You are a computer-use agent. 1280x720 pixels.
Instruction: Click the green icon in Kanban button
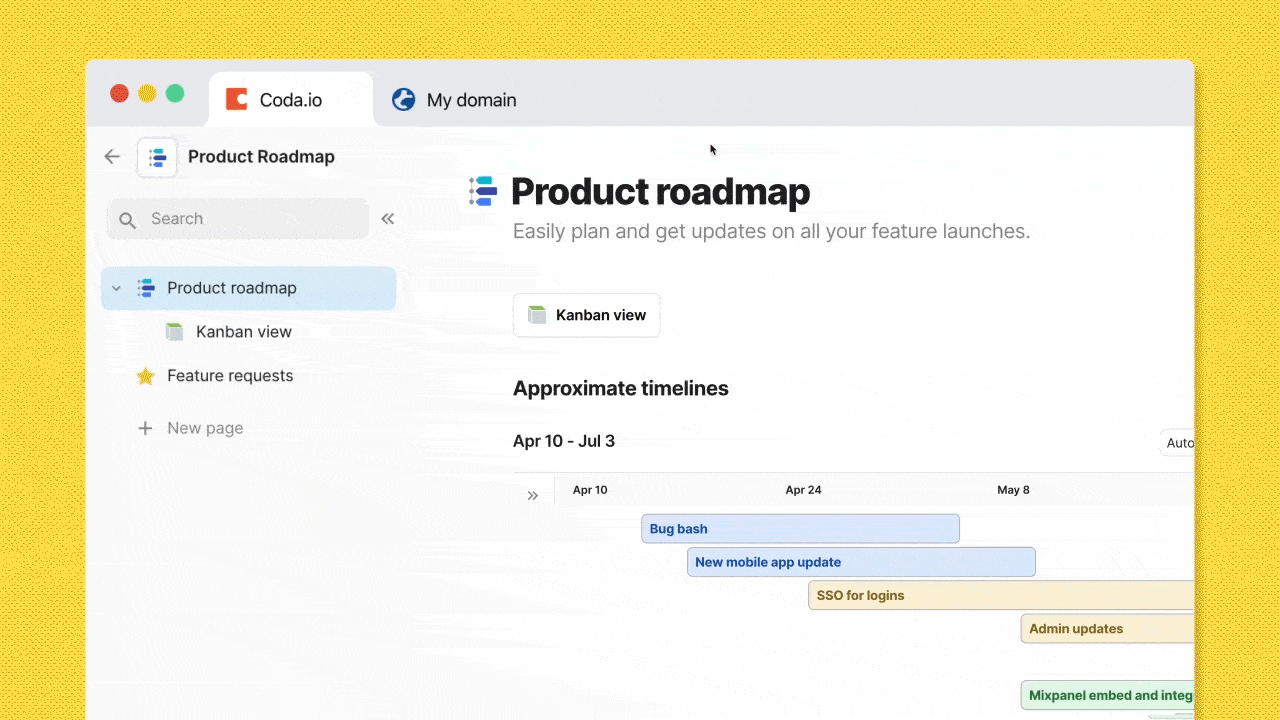(537, 315)
